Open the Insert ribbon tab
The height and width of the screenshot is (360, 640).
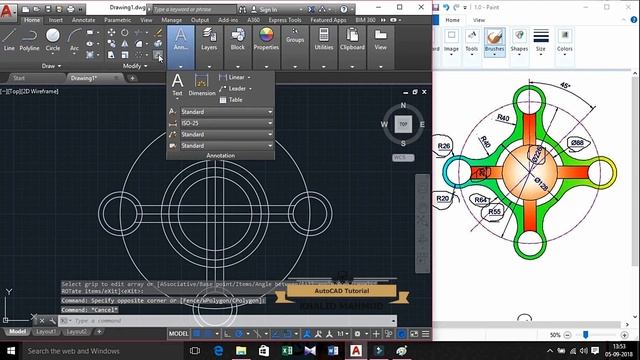pyautogui.click(x=56, y=20)
